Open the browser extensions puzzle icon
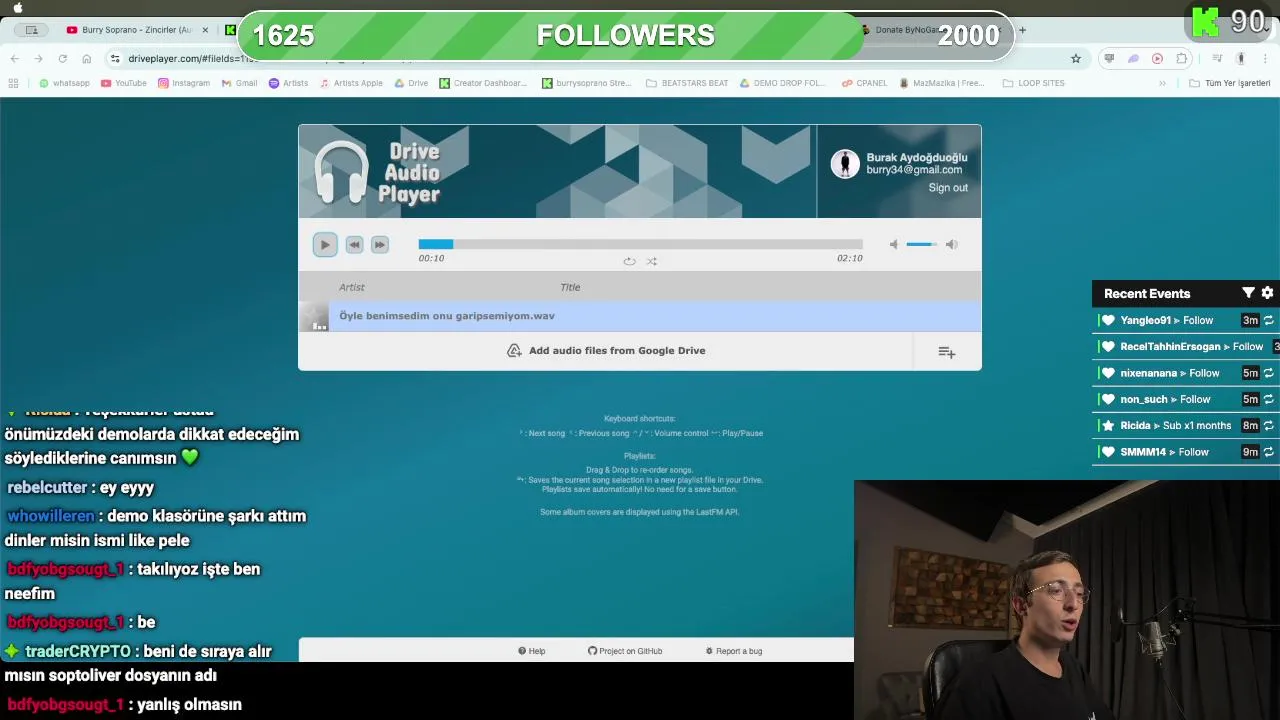This screenshot has width=1280, height=720. click(x=1182, y=59)
